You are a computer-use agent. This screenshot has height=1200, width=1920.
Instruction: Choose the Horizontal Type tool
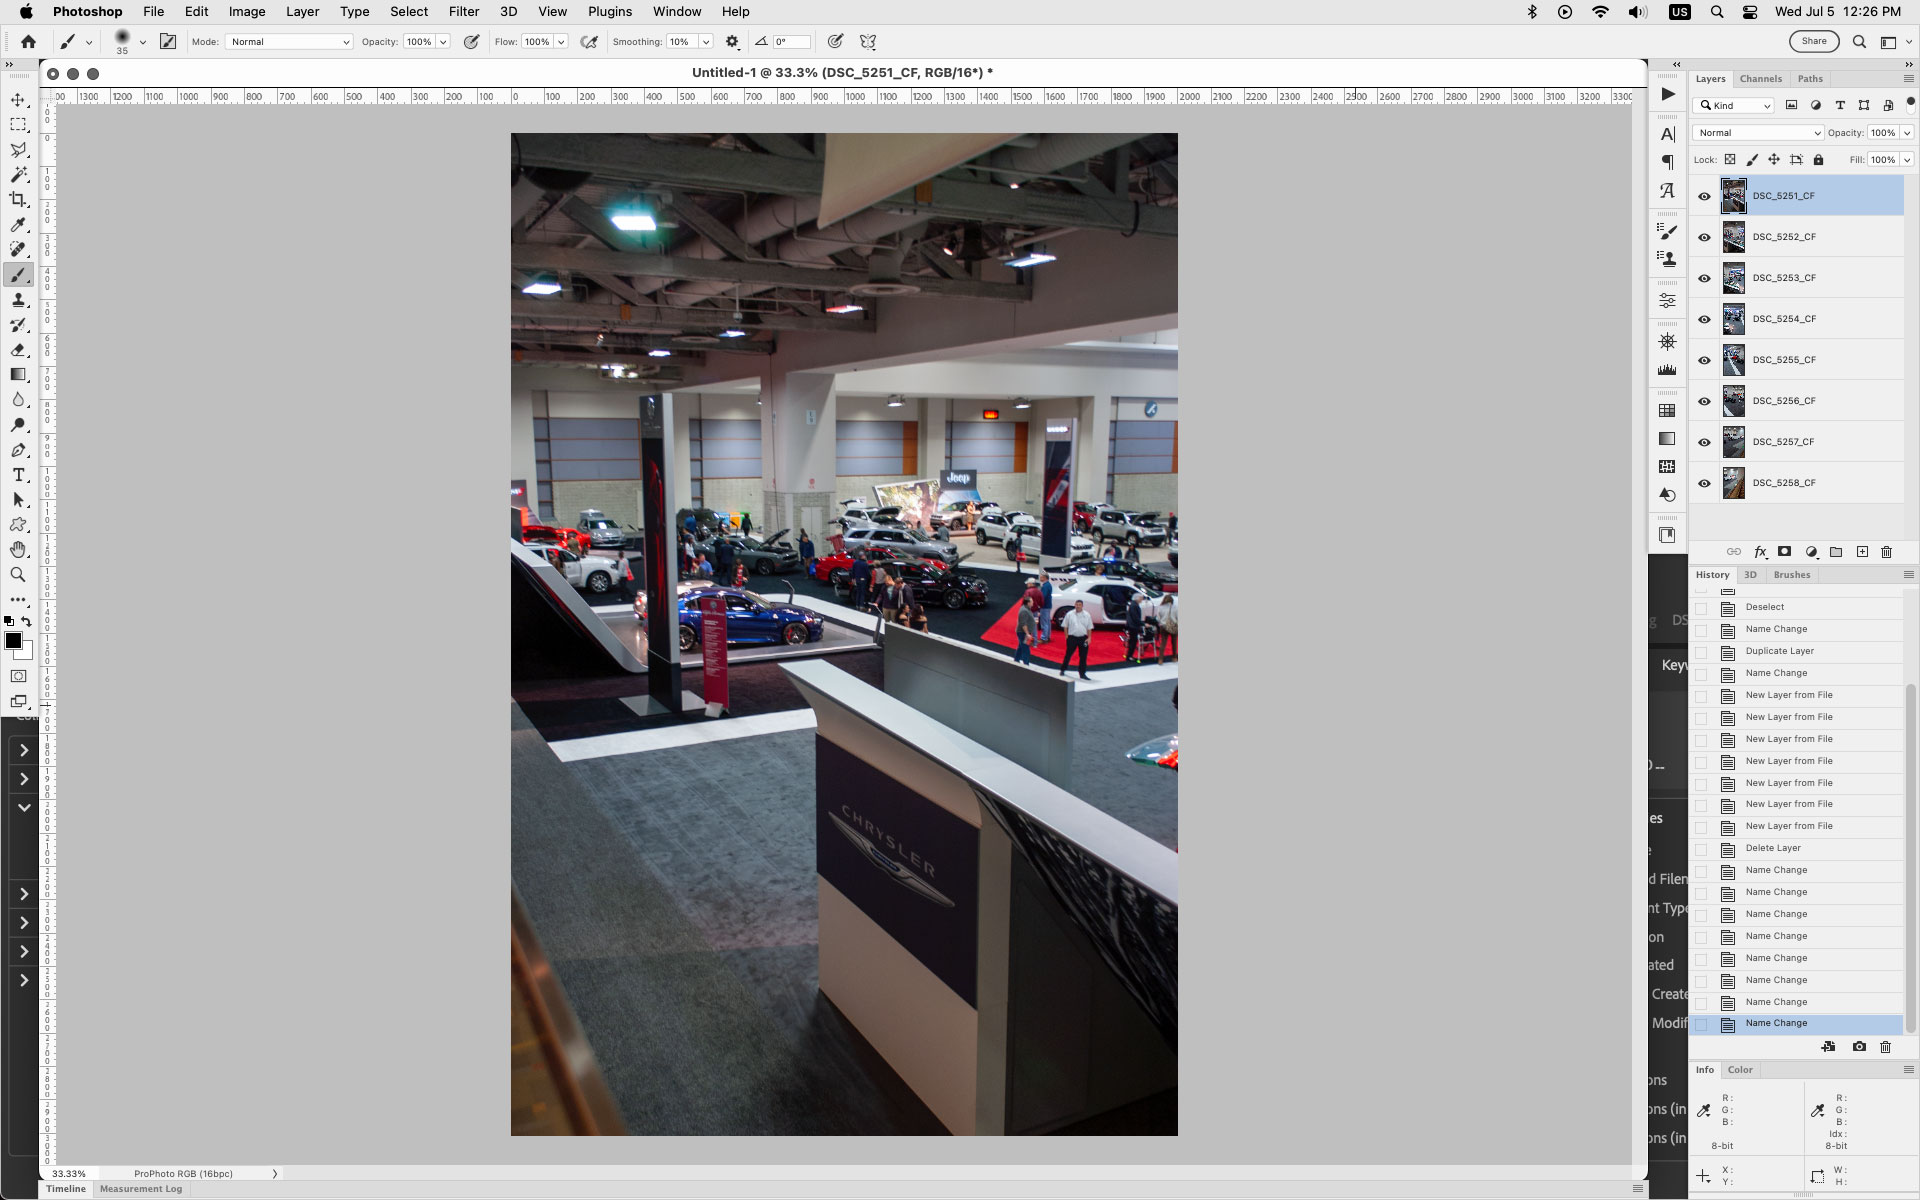[19, 475]
